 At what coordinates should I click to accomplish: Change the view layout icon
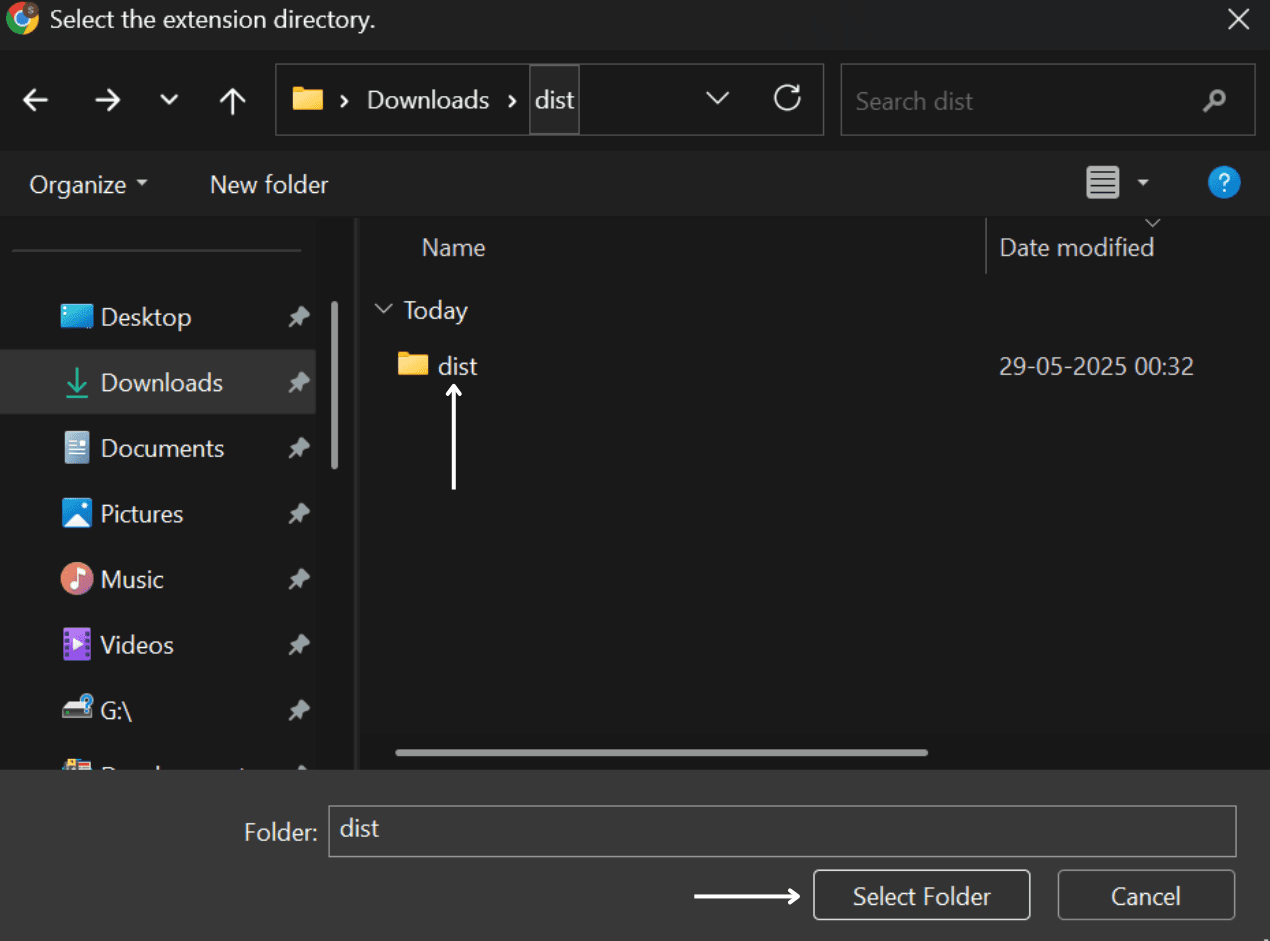point(1103,183)
